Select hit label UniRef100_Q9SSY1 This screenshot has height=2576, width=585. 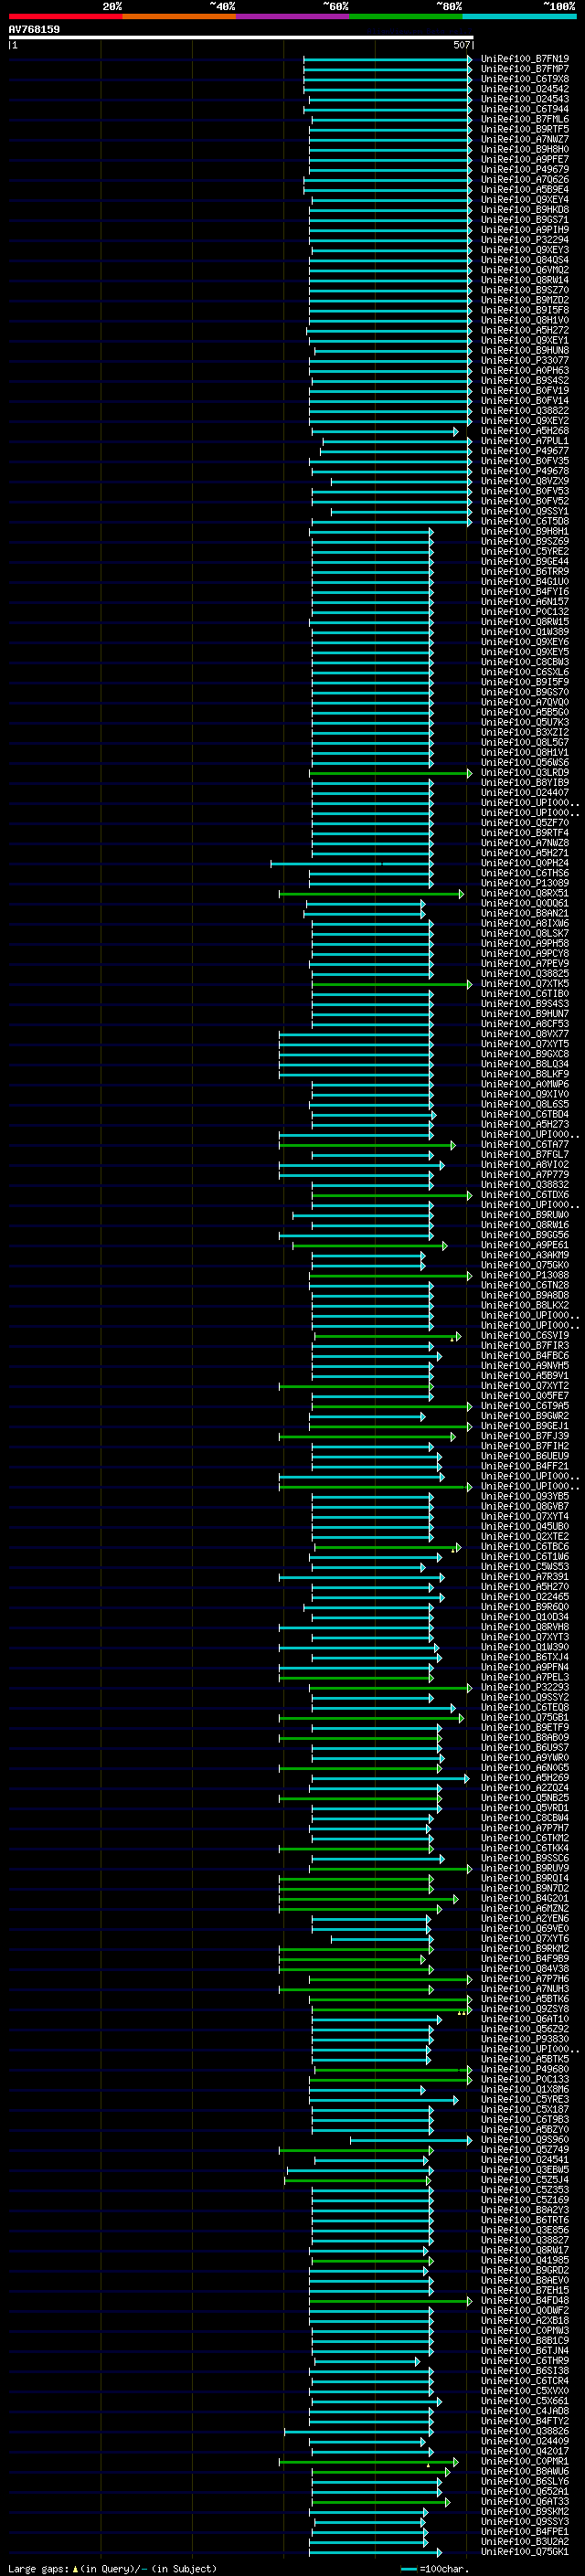525,512
